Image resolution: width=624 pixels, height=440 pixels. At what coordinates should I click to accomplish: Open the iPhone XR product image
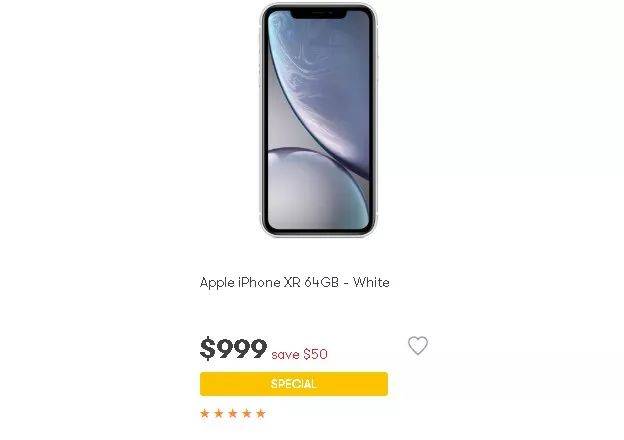coord(318,120)
